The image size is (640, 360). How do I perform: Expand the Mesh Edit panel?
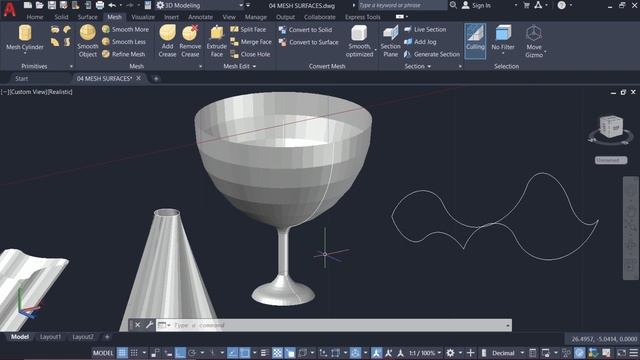coord(240,66)
